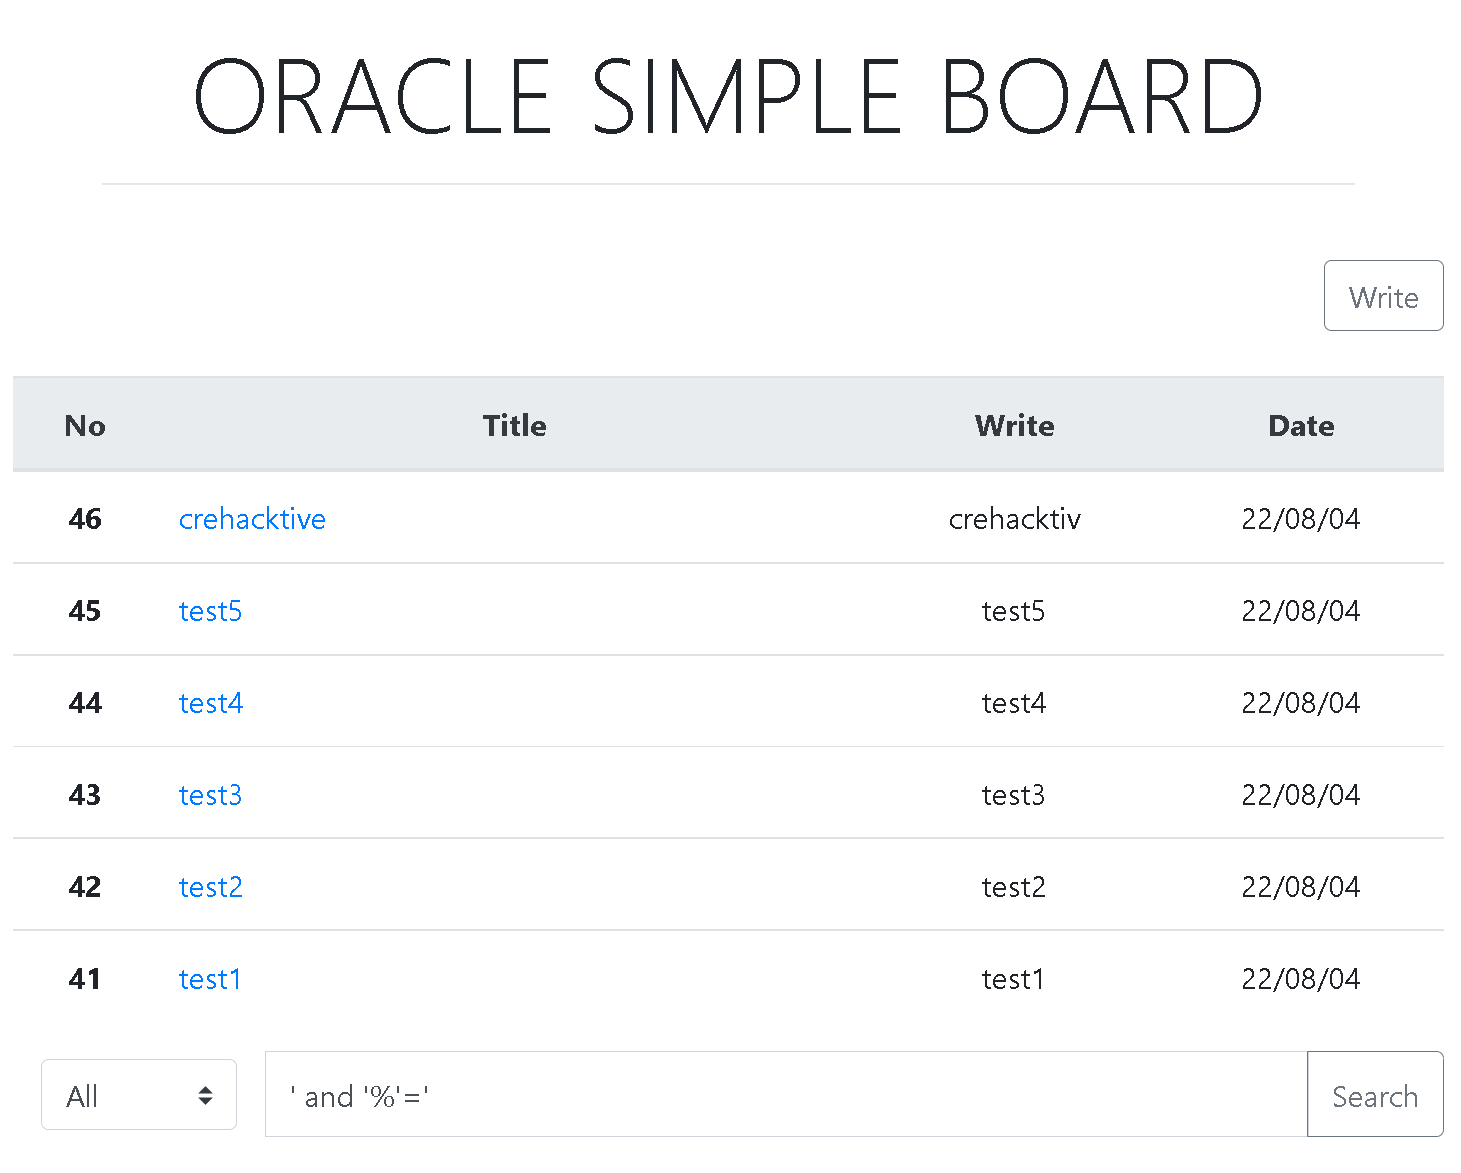This screenshot has width=1461, height=1173.
Task: Click the date in row 42
Action: tap(1301, 887)
